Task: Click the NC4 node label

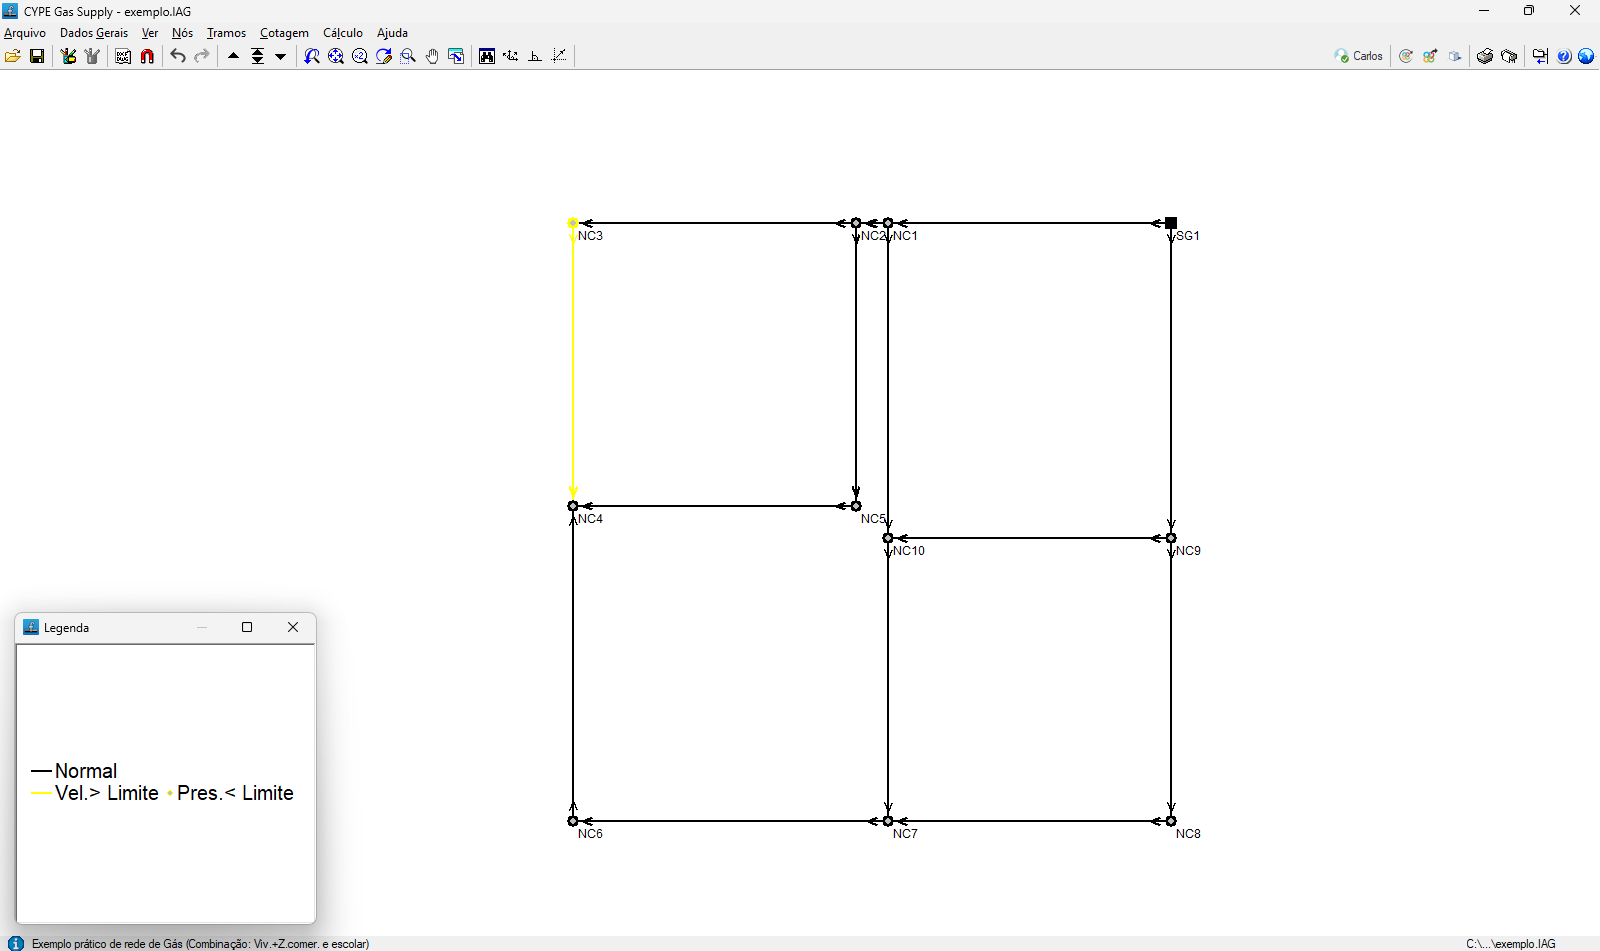Action: point(590,519)
